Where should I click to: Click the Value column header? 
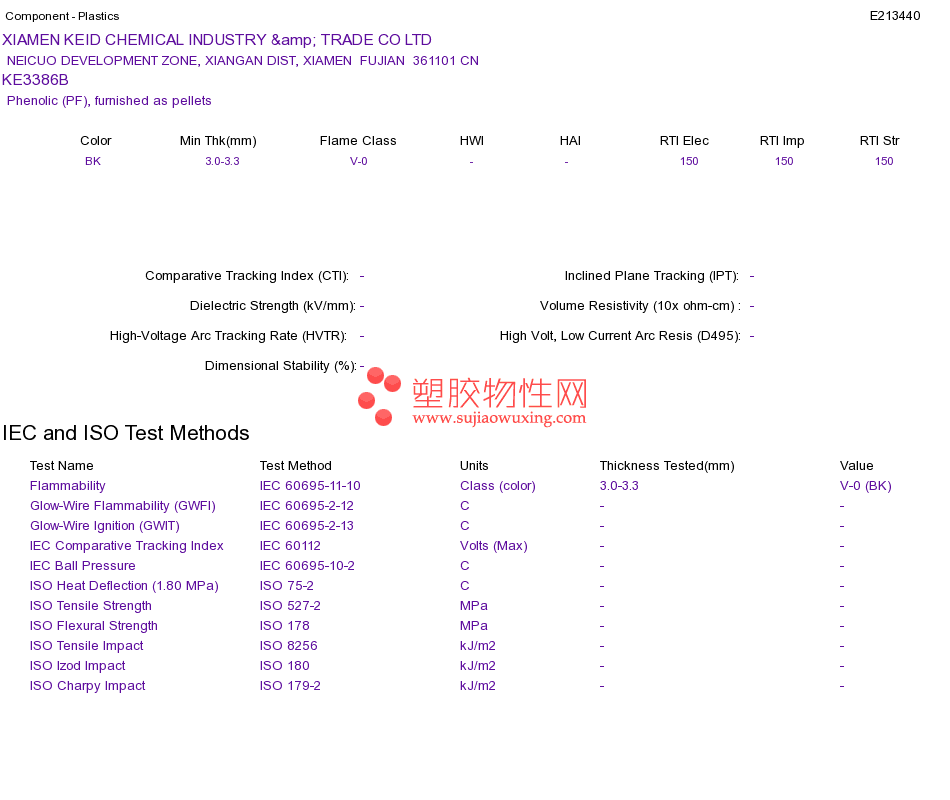pos(857,465)
